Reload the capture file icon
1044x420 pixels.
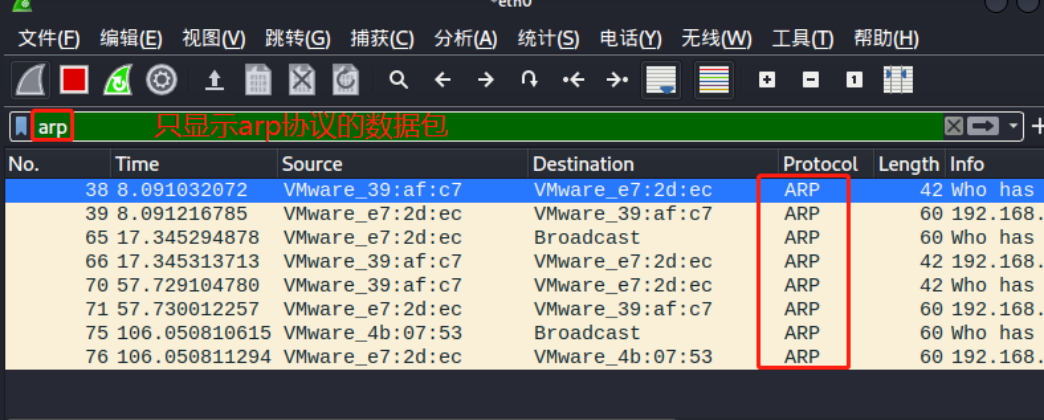coord(346,81)
